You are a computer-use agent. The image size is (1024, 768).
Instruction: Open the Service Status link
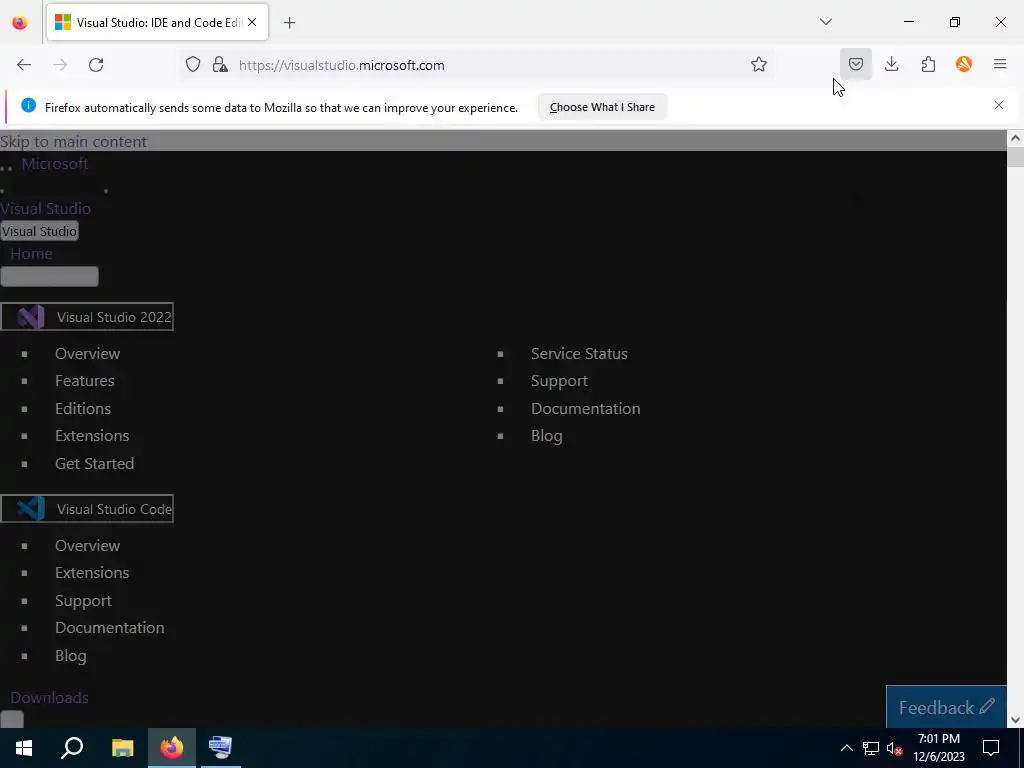pyautogui.click(x=579, y=353)
